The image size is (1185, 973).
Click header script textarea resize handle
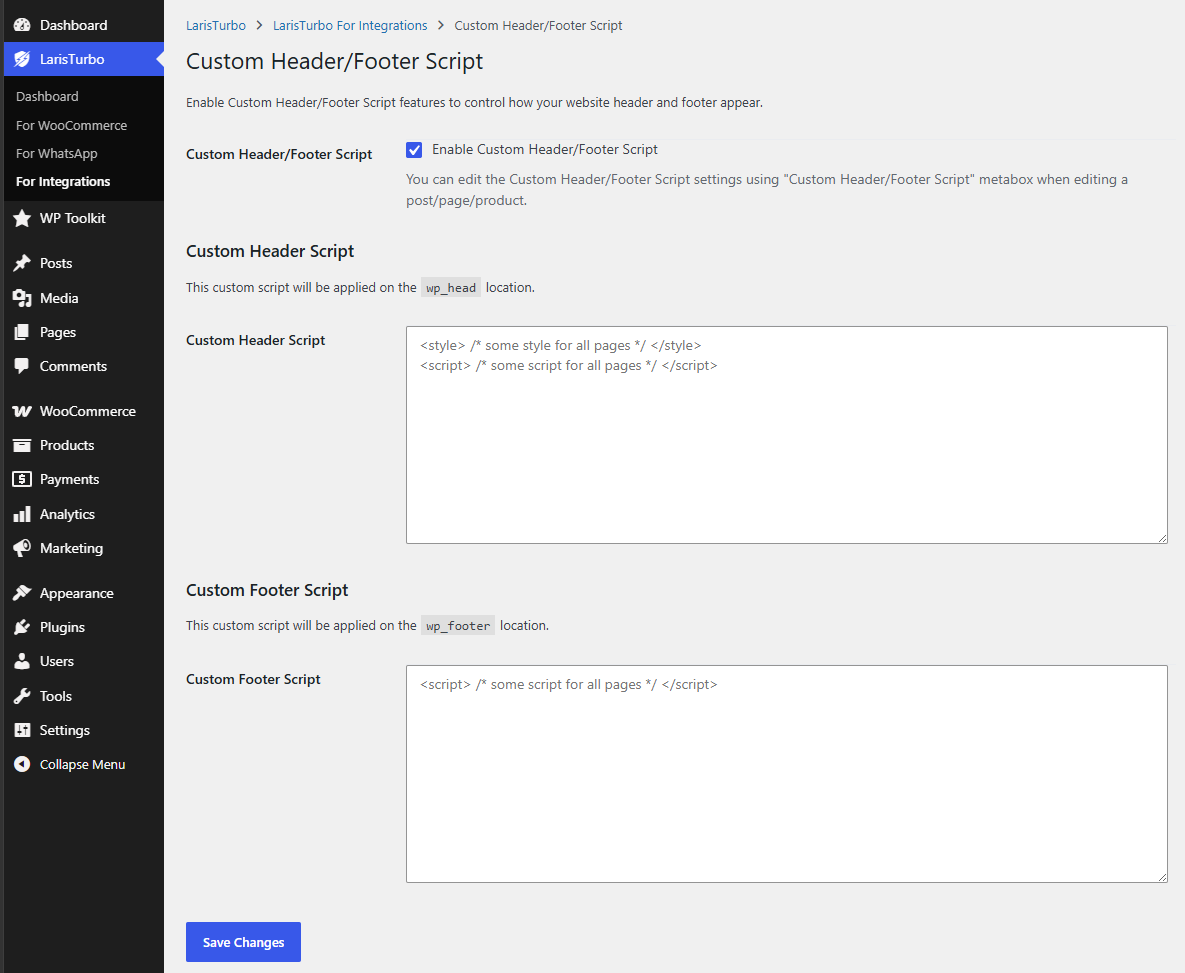(1162, 538)
